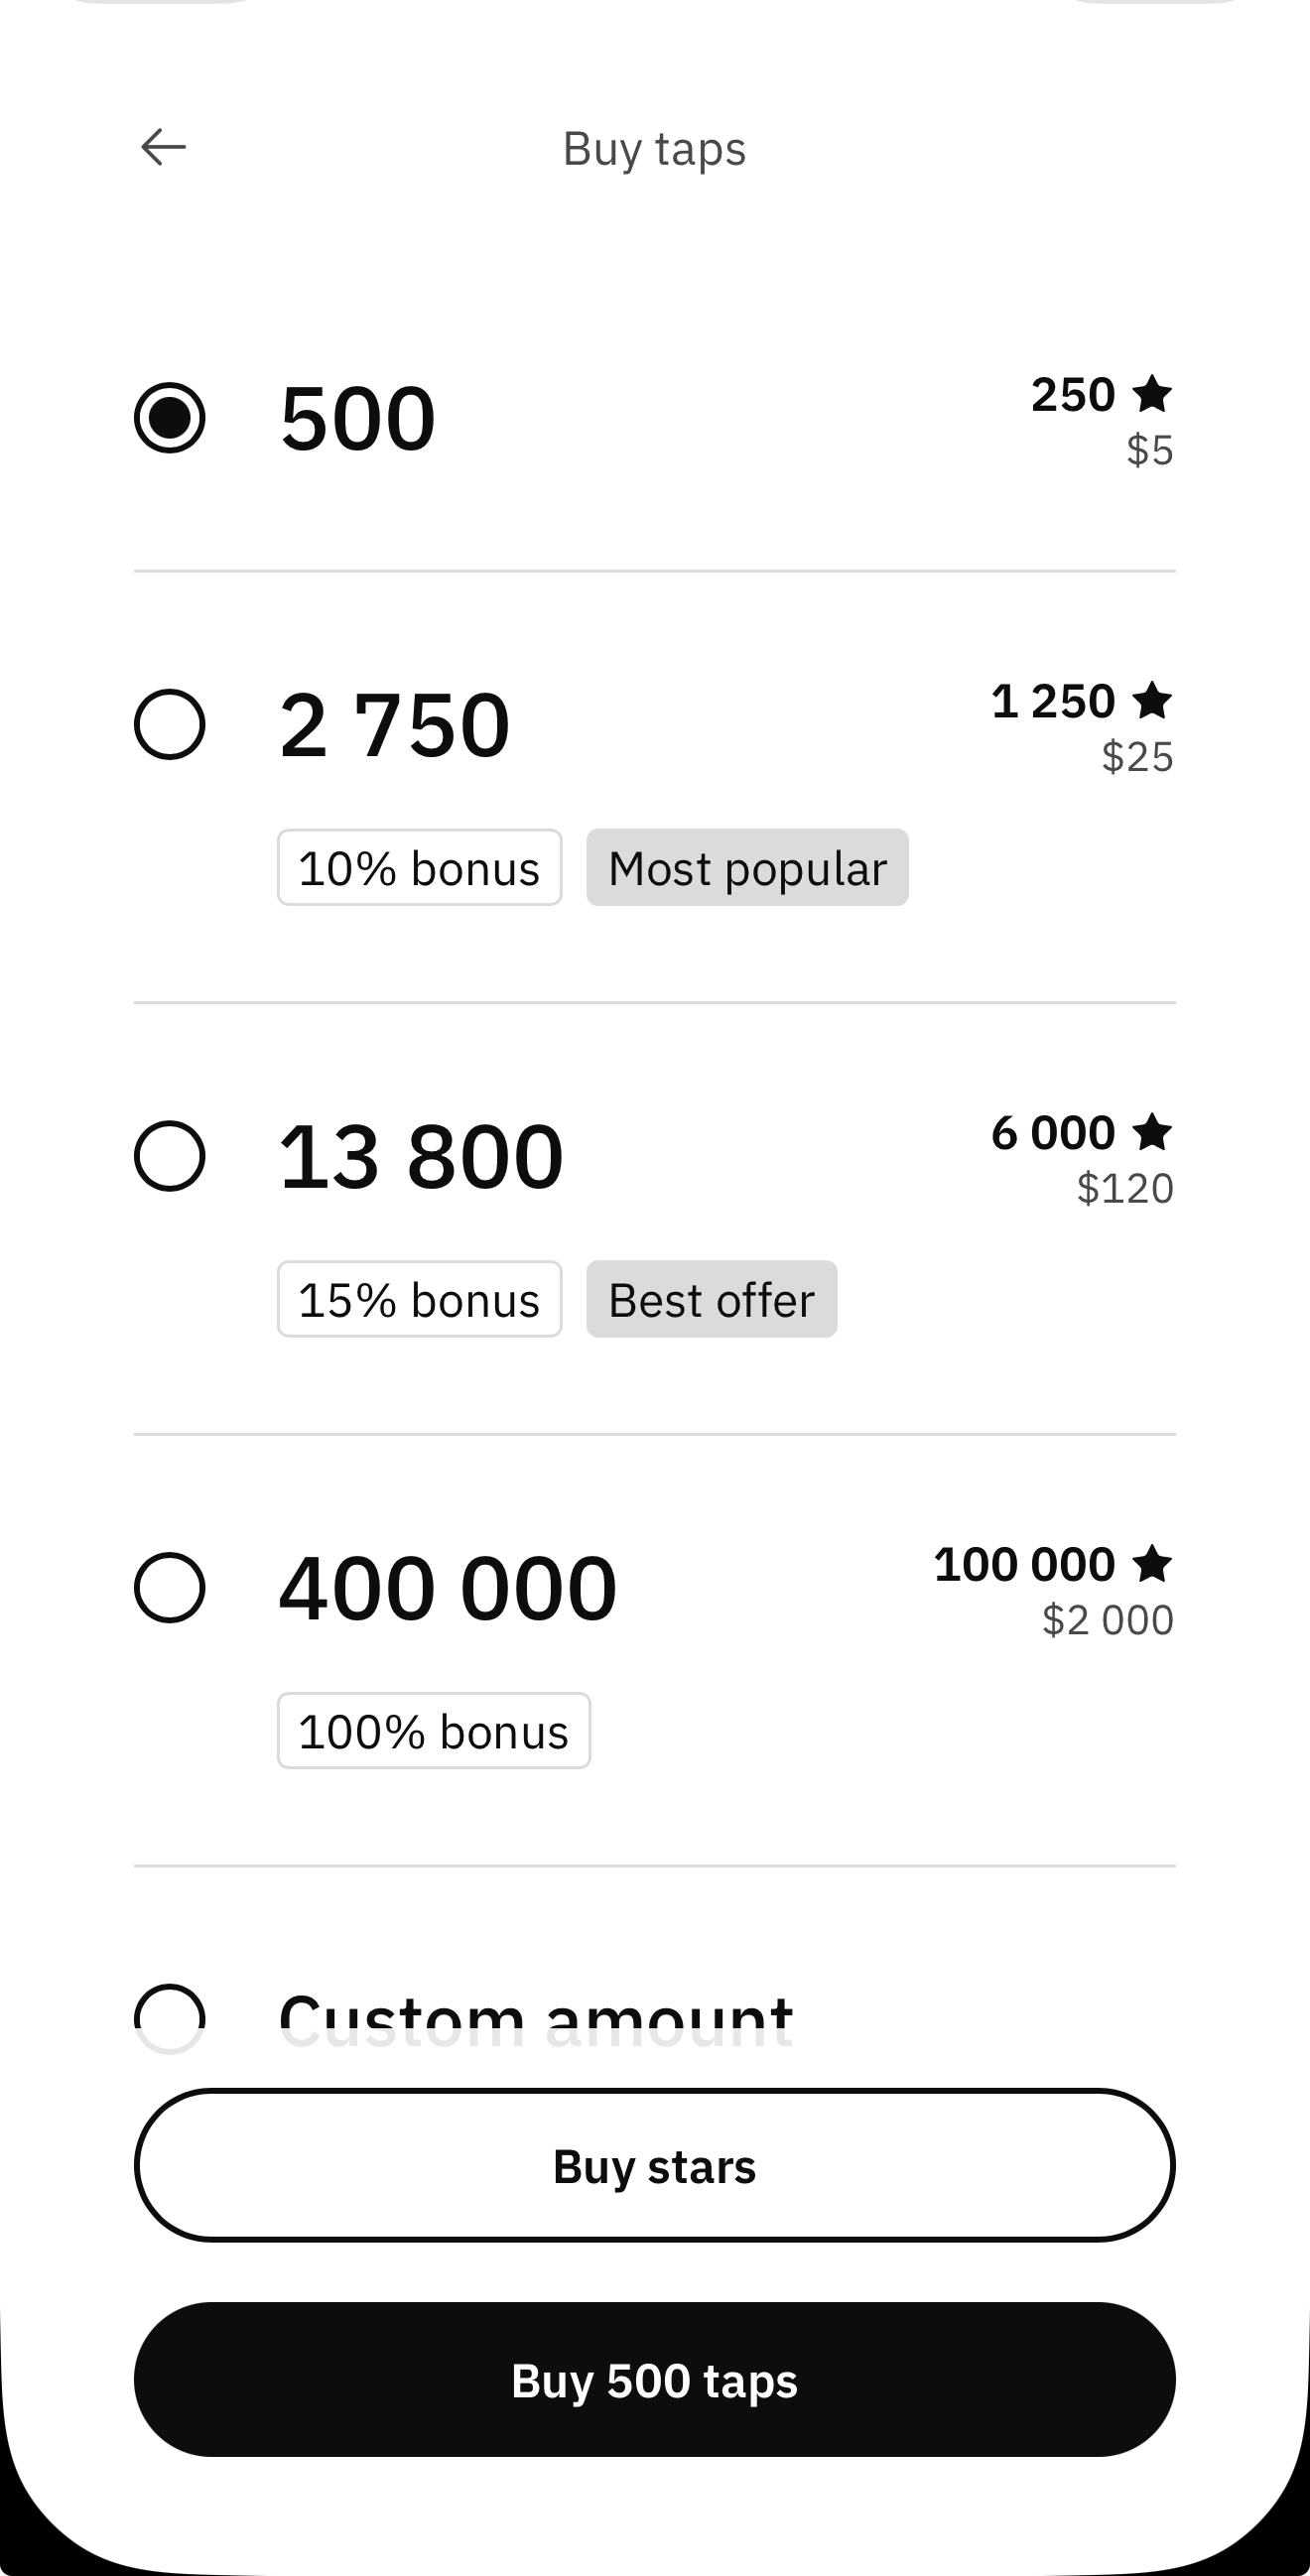Choose the 13 800 taps radio option
This screenshot has height=2576, width=1310.
(x=170, y=1156)
